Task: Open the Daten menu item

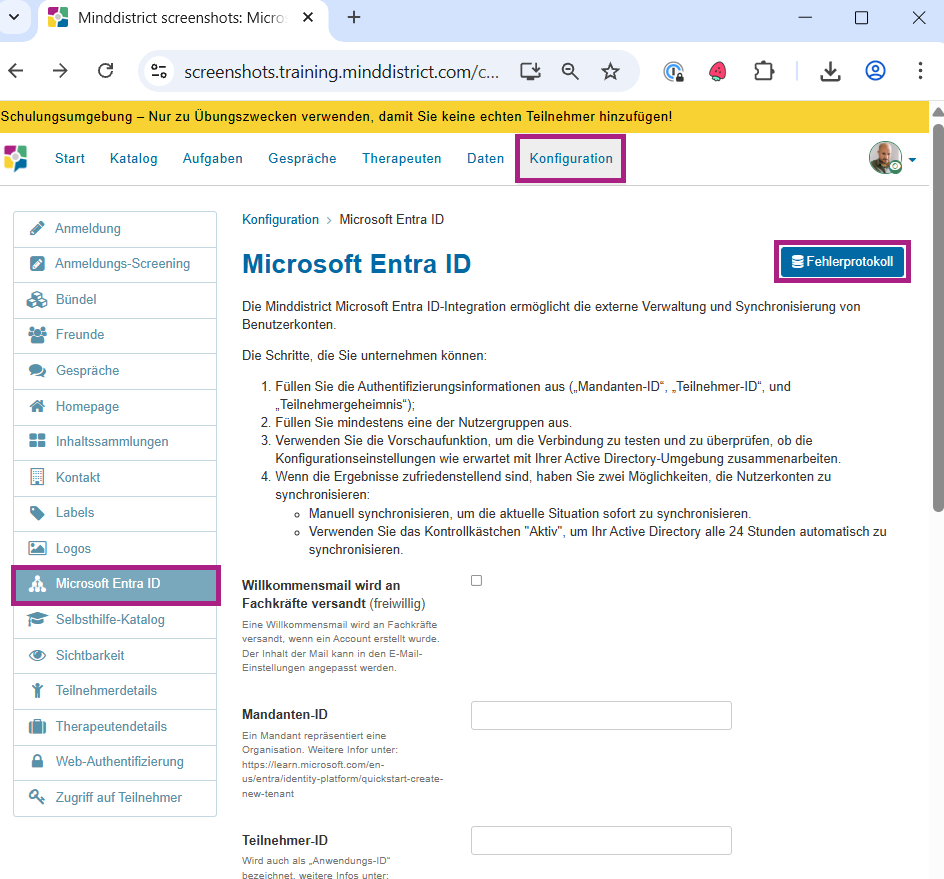Action: coord(485,158)
